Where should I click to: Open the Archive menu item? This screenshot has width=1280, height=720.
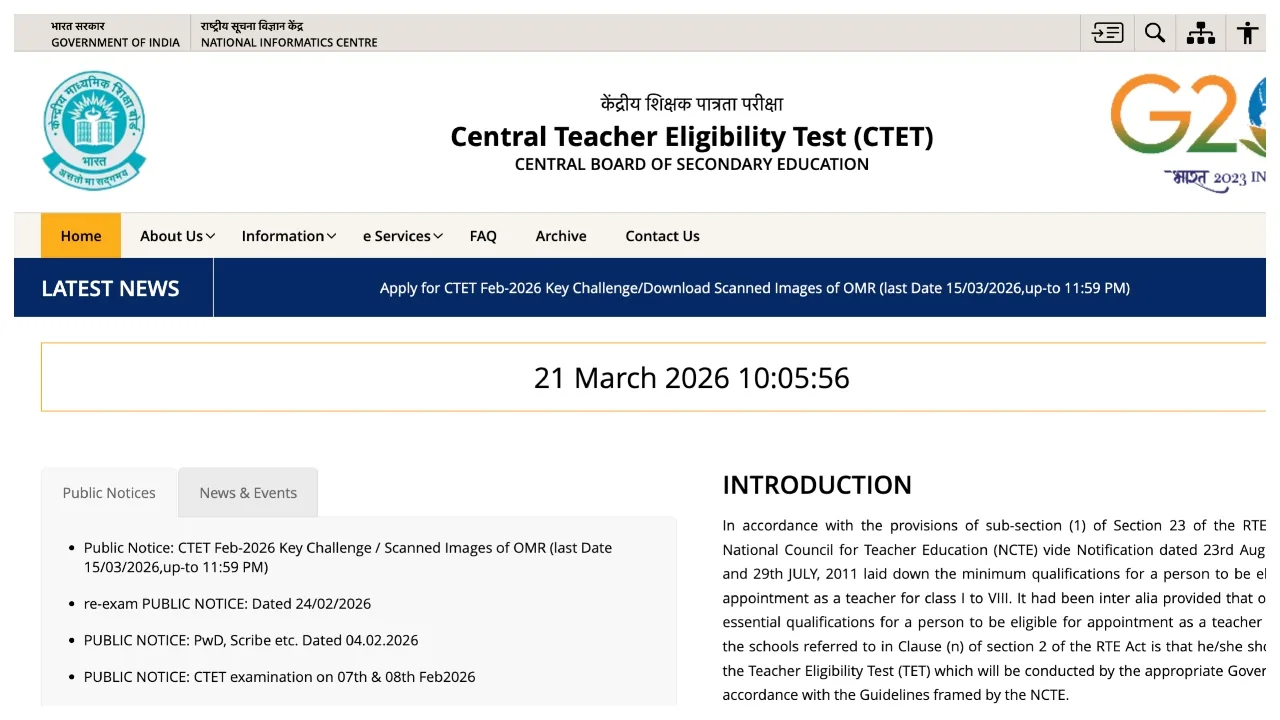[561, 236]
